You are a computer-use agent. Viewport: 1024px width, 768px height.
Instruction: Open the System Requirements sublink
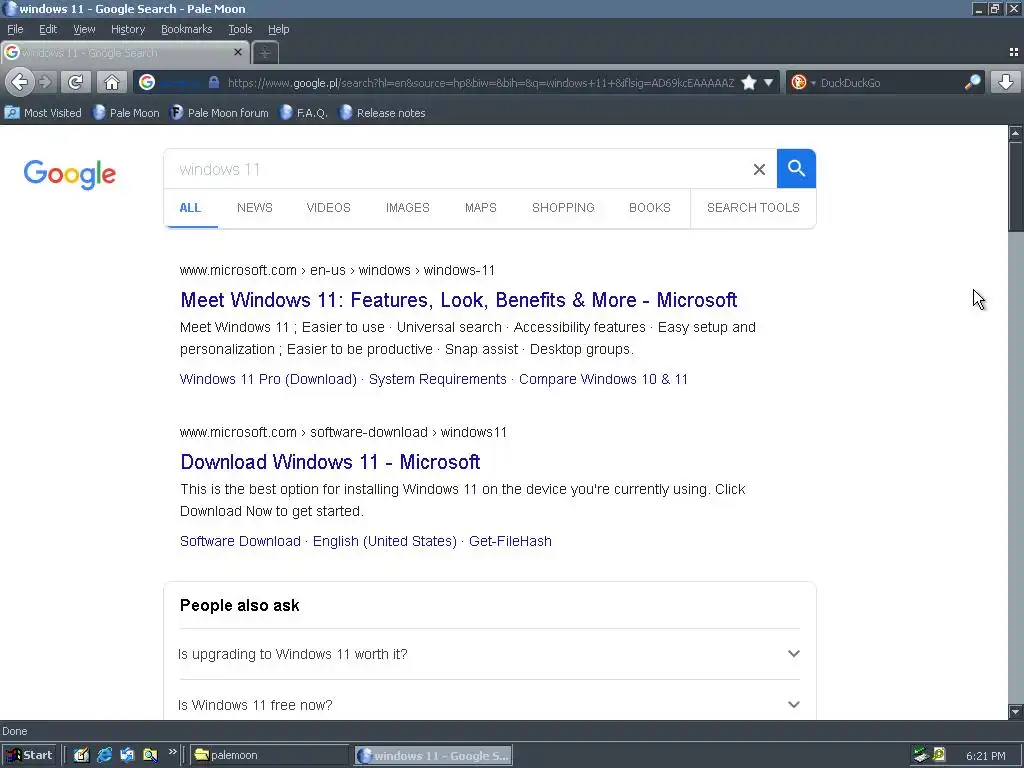[x=438, y=379]
